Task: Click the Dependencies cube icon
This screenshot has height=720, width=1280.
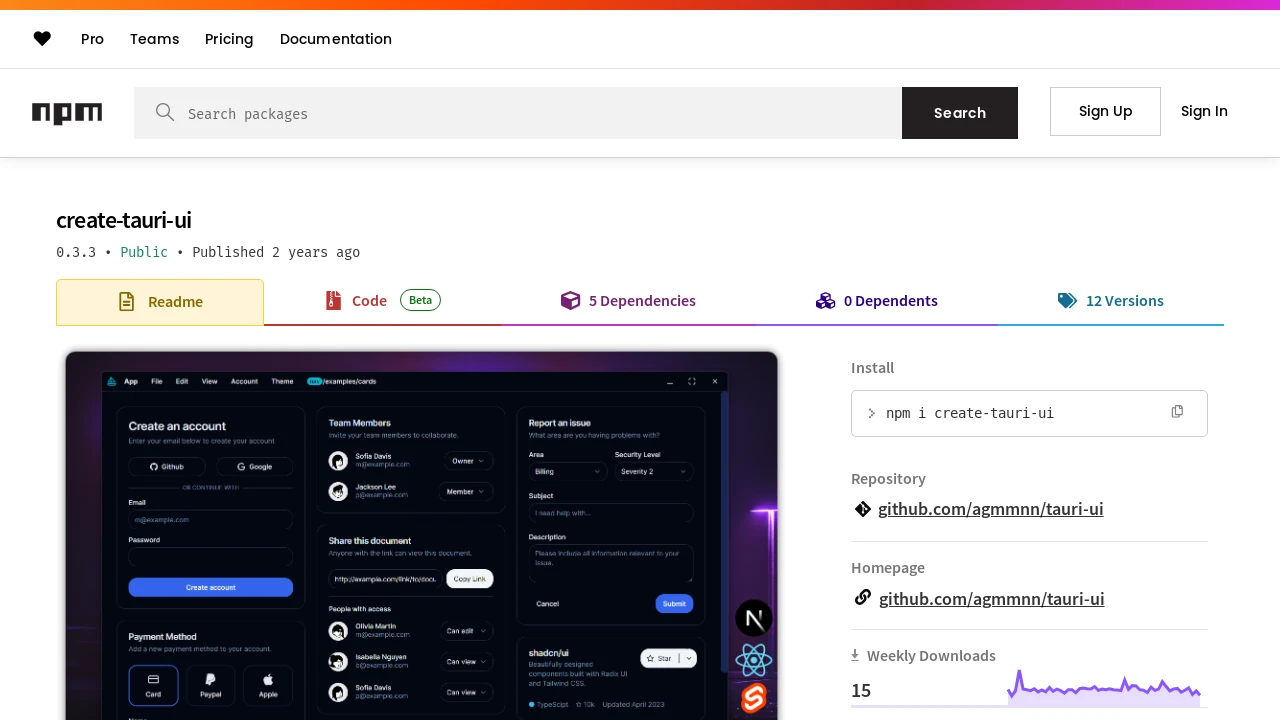Action: 570,300
